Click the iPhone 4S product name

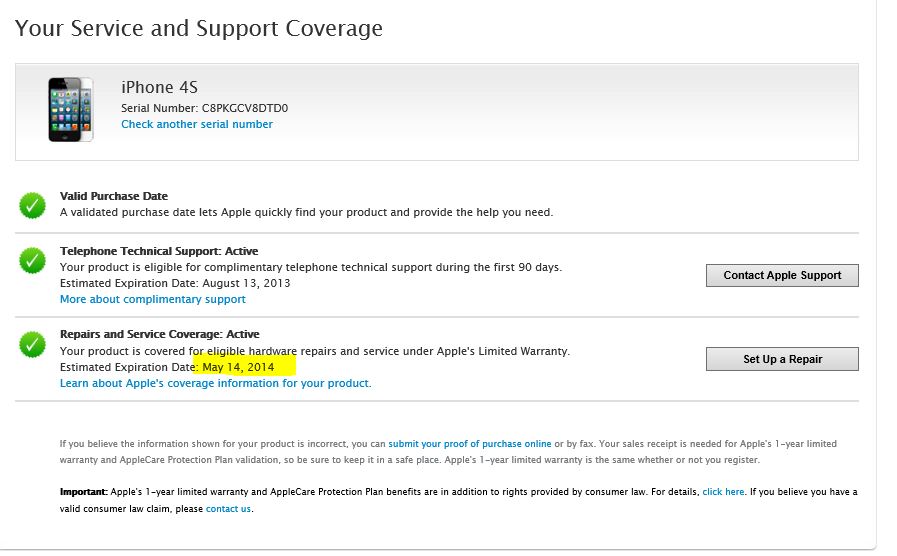click(159, 88)
